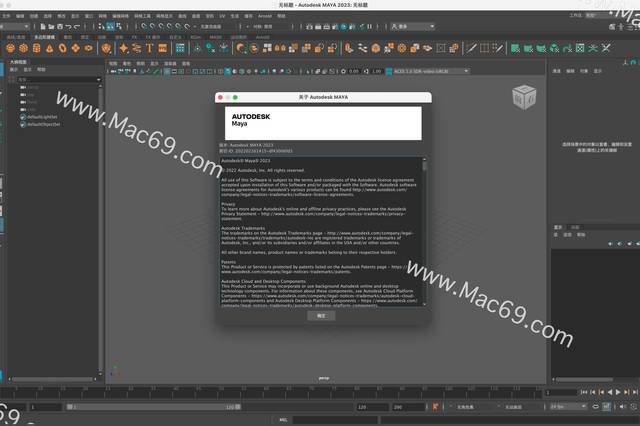The width and height of the screenshot is (640, 426).
Task: Open the first viewport panel menu item
Action: [x=113, y=64]
